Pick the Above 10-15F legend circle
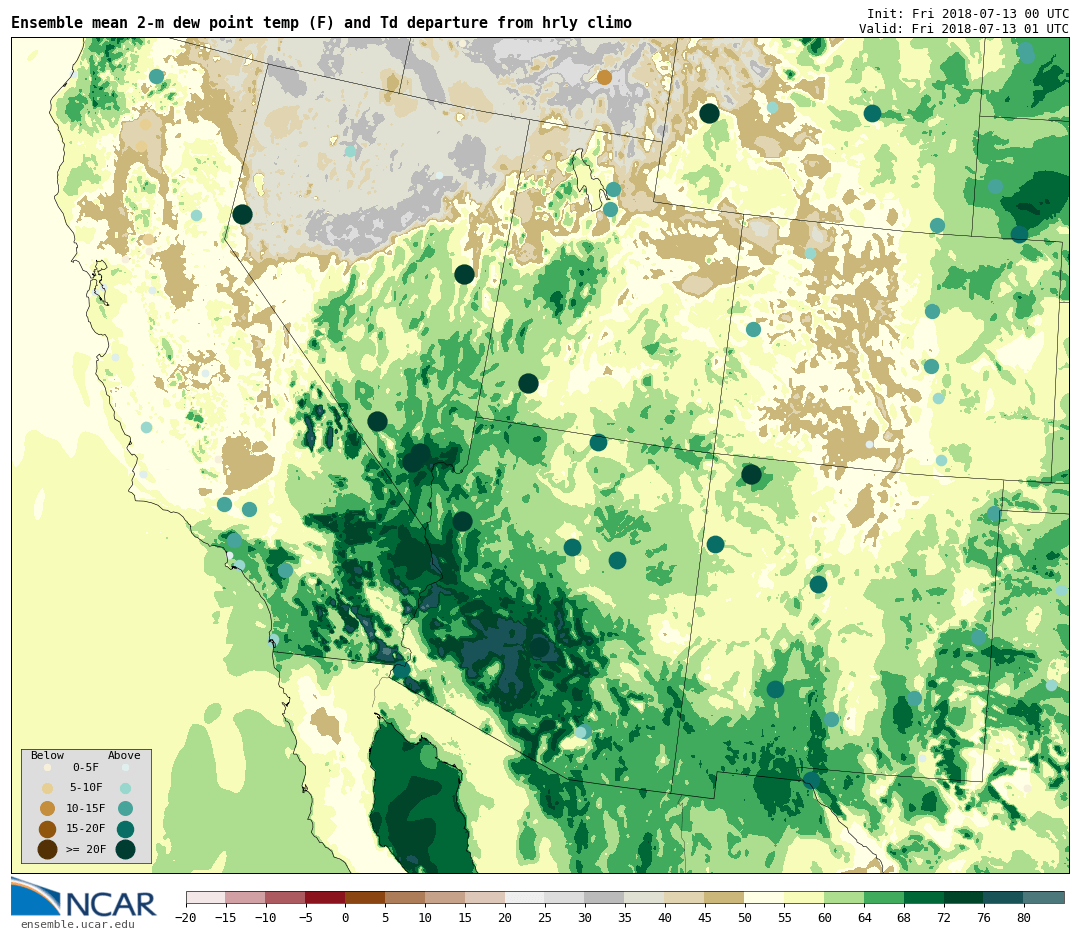 pyautogui.click(x=125, y=808)
